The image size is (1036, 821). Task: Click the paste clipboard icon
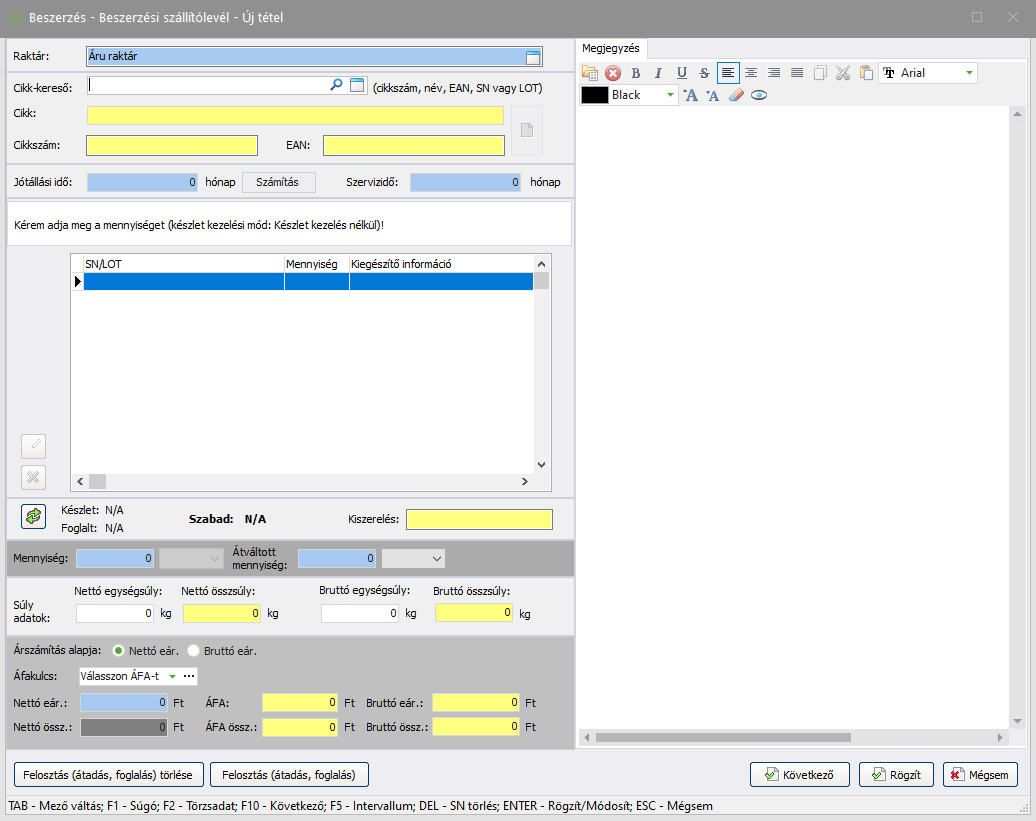pyautogui.click(x=866, y=73)
